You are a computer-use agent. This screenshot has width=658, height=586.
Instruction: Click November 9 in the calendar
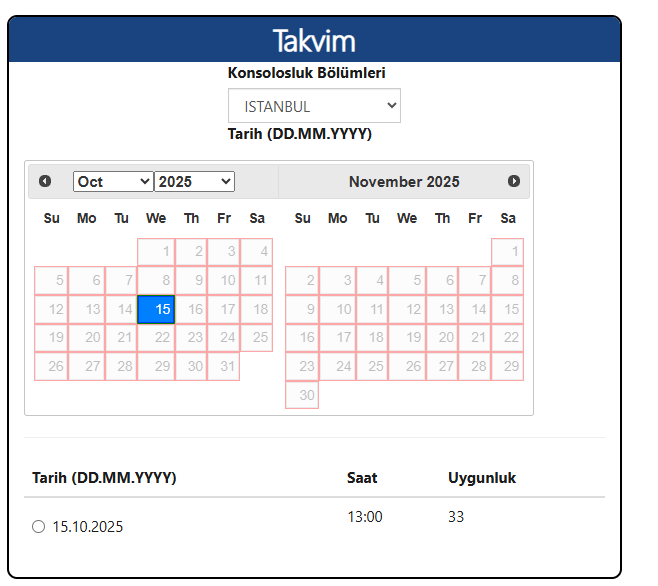click(302, 309)
